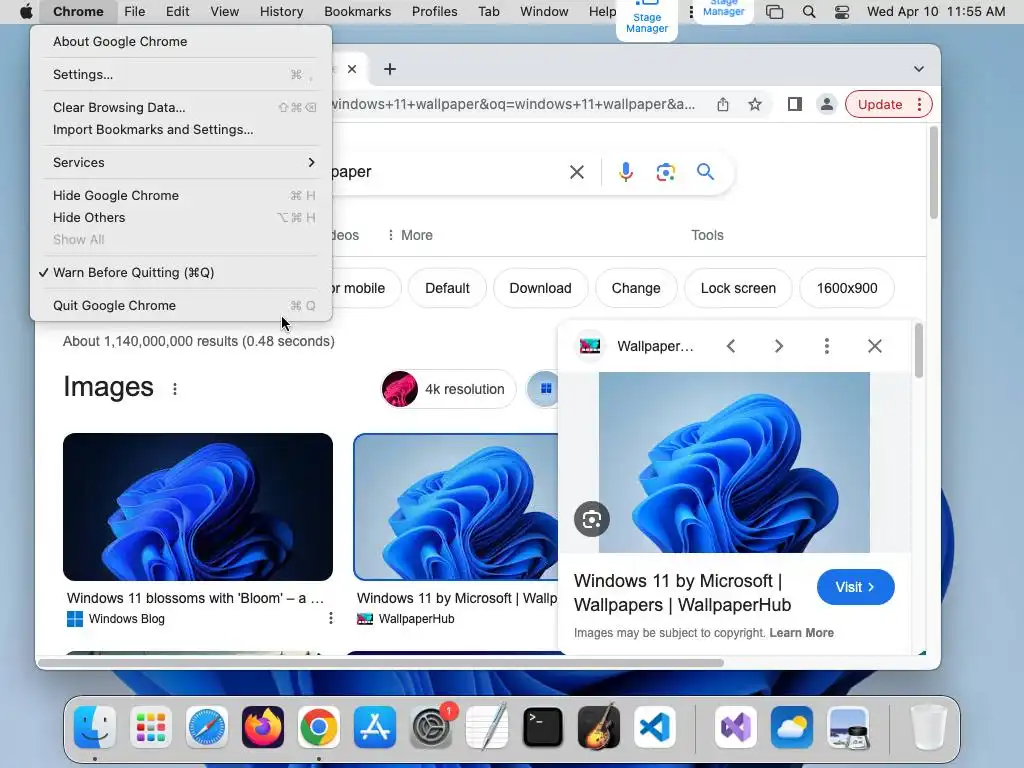Screen dimensions: 1024x768
Task: Open the Tools search option
Action: (x=707, y=235)
